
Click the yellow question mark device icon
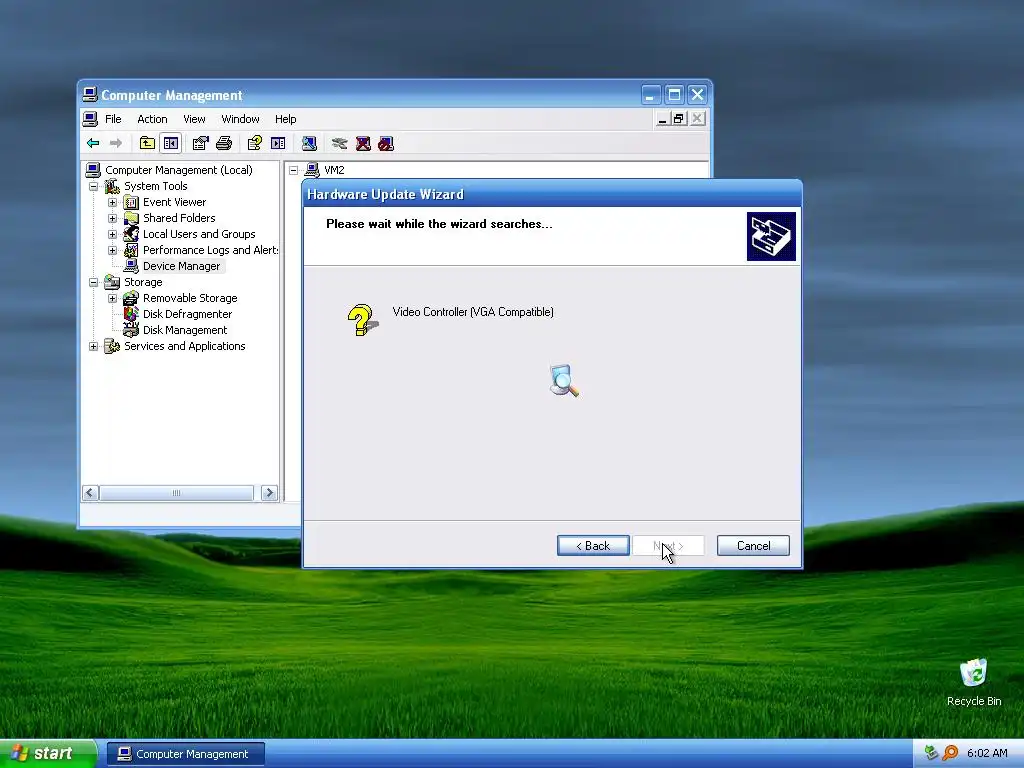click(x=362, y=320)
